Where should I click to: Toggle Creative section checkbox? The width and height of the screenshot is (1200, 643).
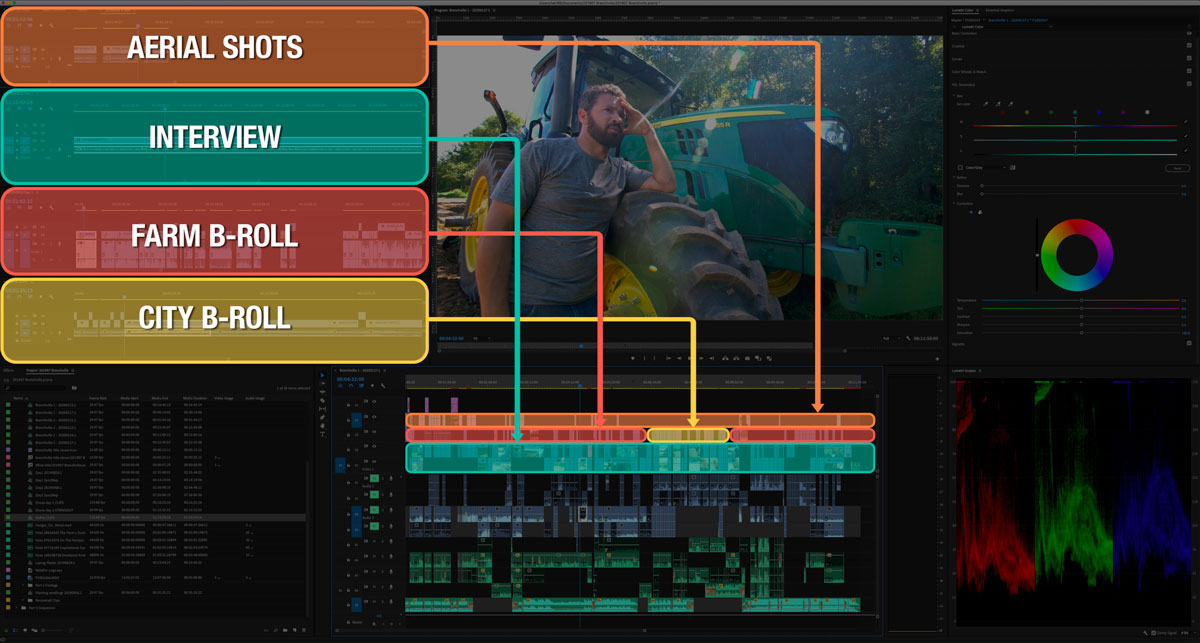[x=1189, y=45]
